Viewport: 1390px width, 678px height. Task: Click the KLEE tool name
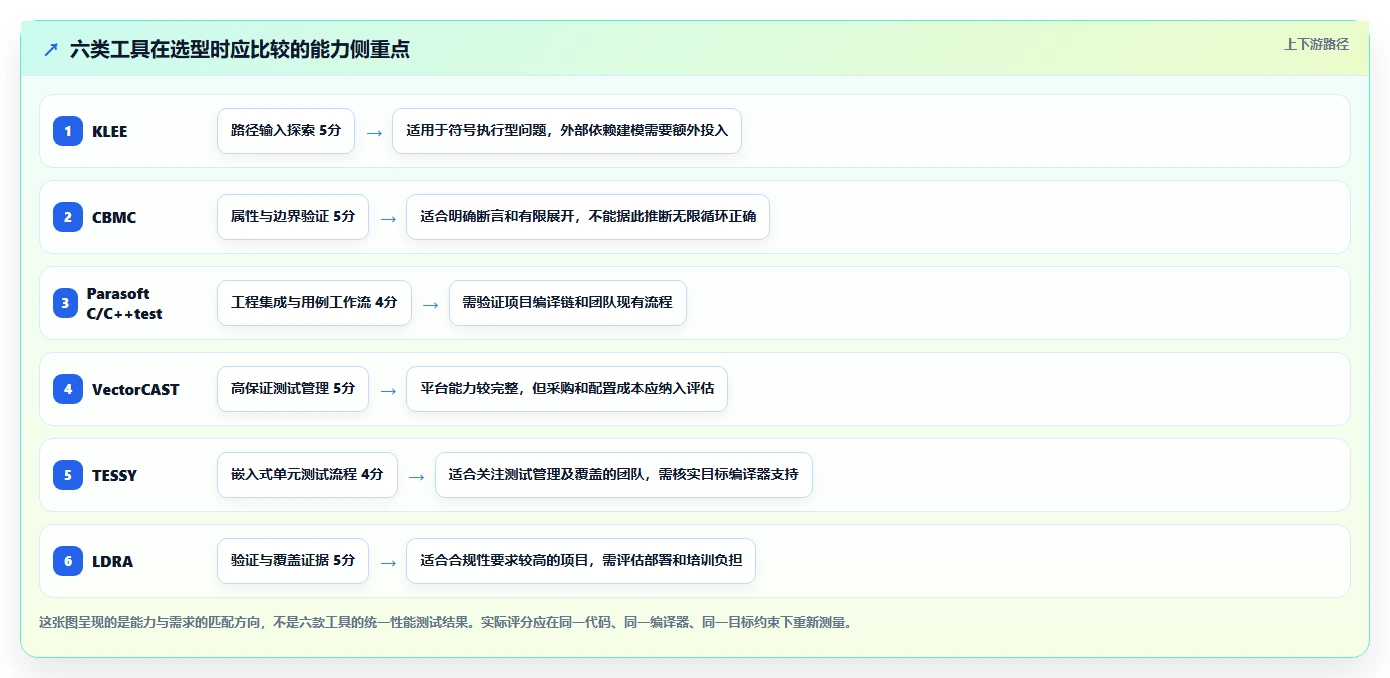tap(110, 131)
